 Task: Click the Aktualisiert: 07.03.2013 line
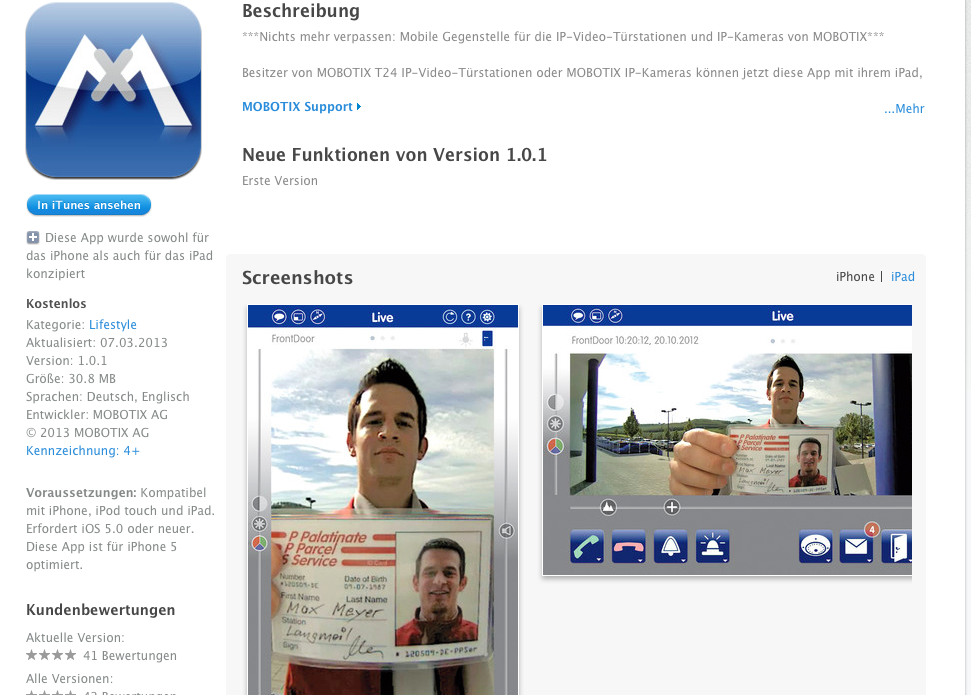click(97, 343)
